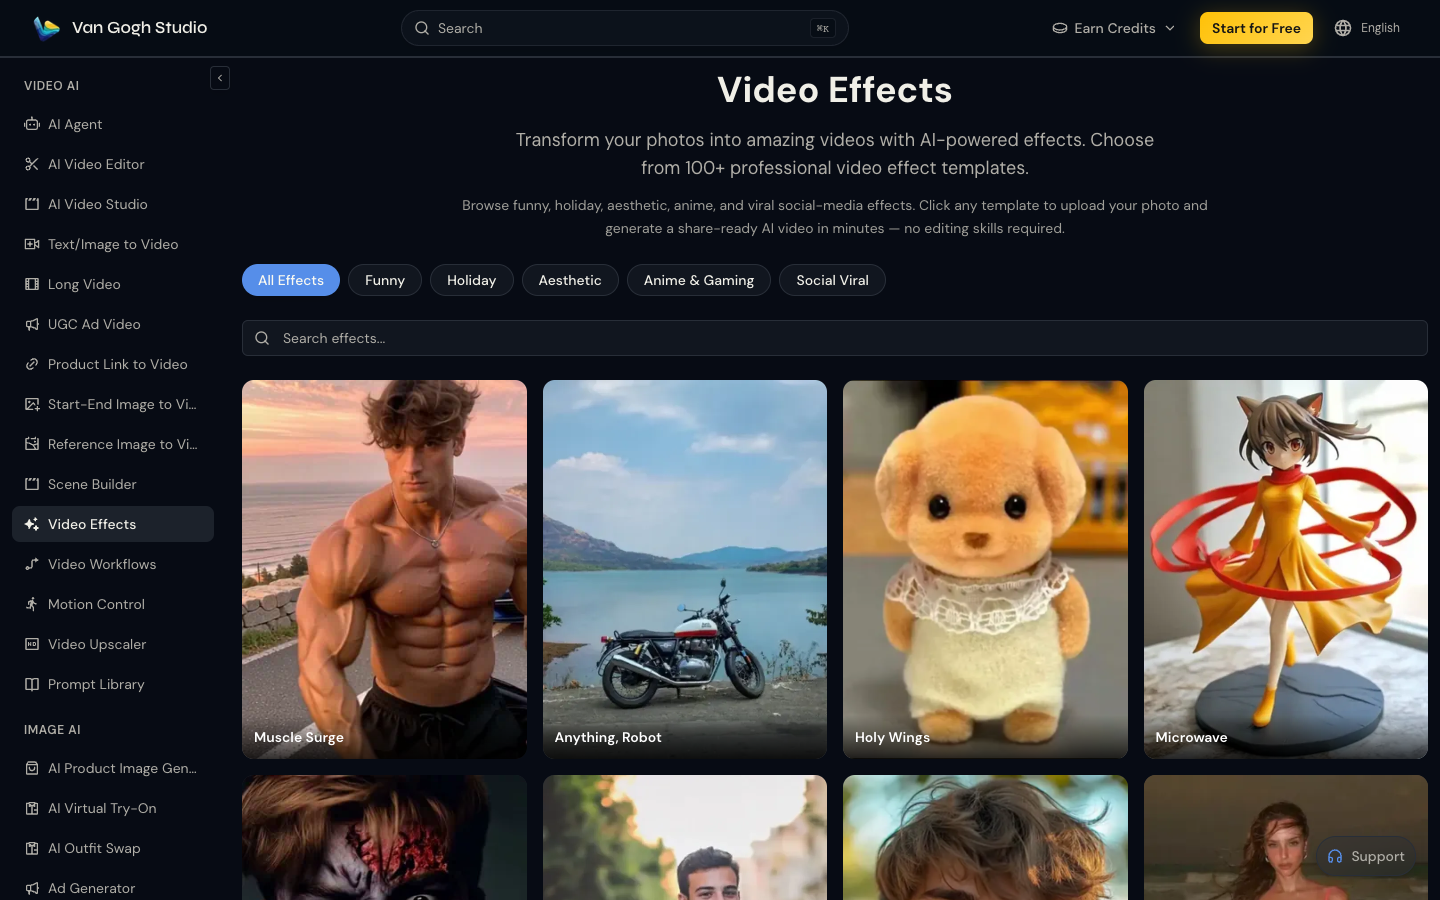Launch UGC Ad Video megaphone icon
The height and width of the screenshot is (900, 1440).
coord(32,324)
